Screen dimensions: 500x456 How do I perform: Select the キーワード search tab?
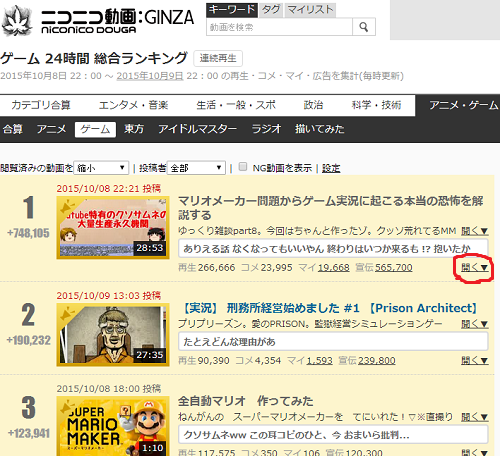[x=232, y=10]
